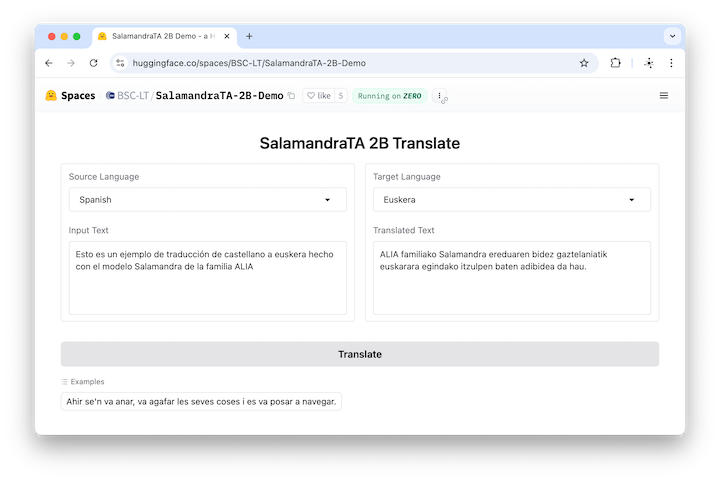Click the "SalamandraTA 2B Translate" heading
Image resolution: width=720 pixels, height=481 pixels.
click(360, 143)
